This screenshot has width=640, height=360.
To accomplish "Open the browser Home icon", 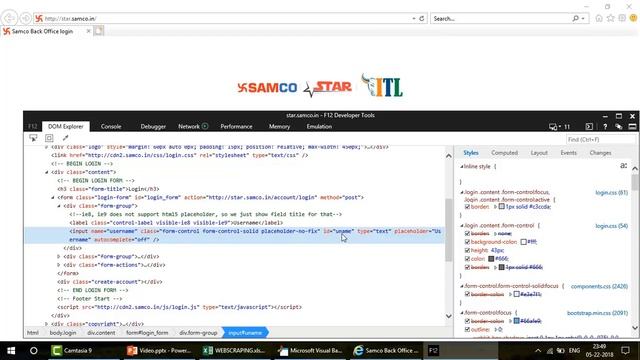I will click(x=599, y=18).
